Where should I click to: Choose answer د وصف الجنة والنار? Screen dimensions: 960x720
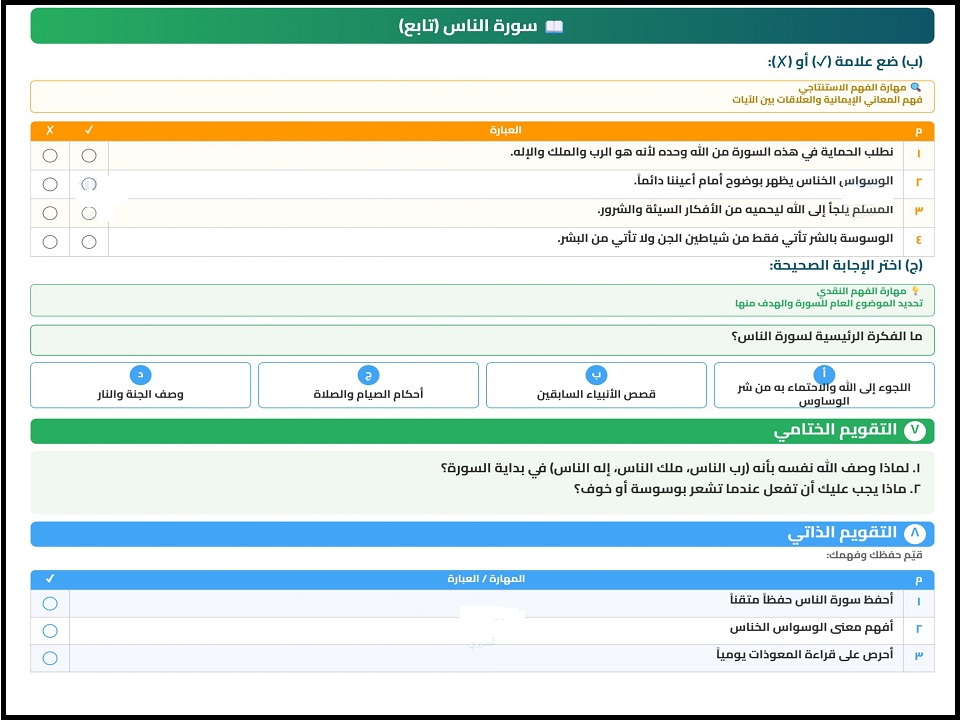coord(140,385)
